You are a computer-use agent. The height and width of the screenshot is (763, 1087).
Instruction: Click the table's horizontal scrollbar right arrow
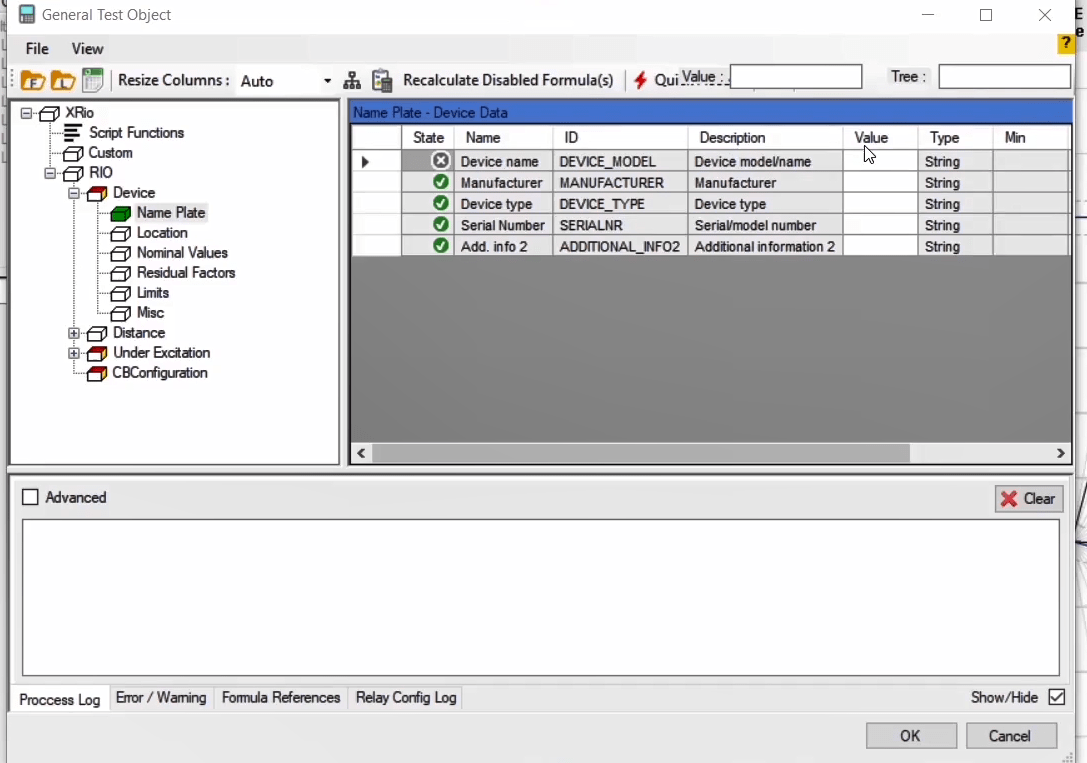click(1061, 454)
